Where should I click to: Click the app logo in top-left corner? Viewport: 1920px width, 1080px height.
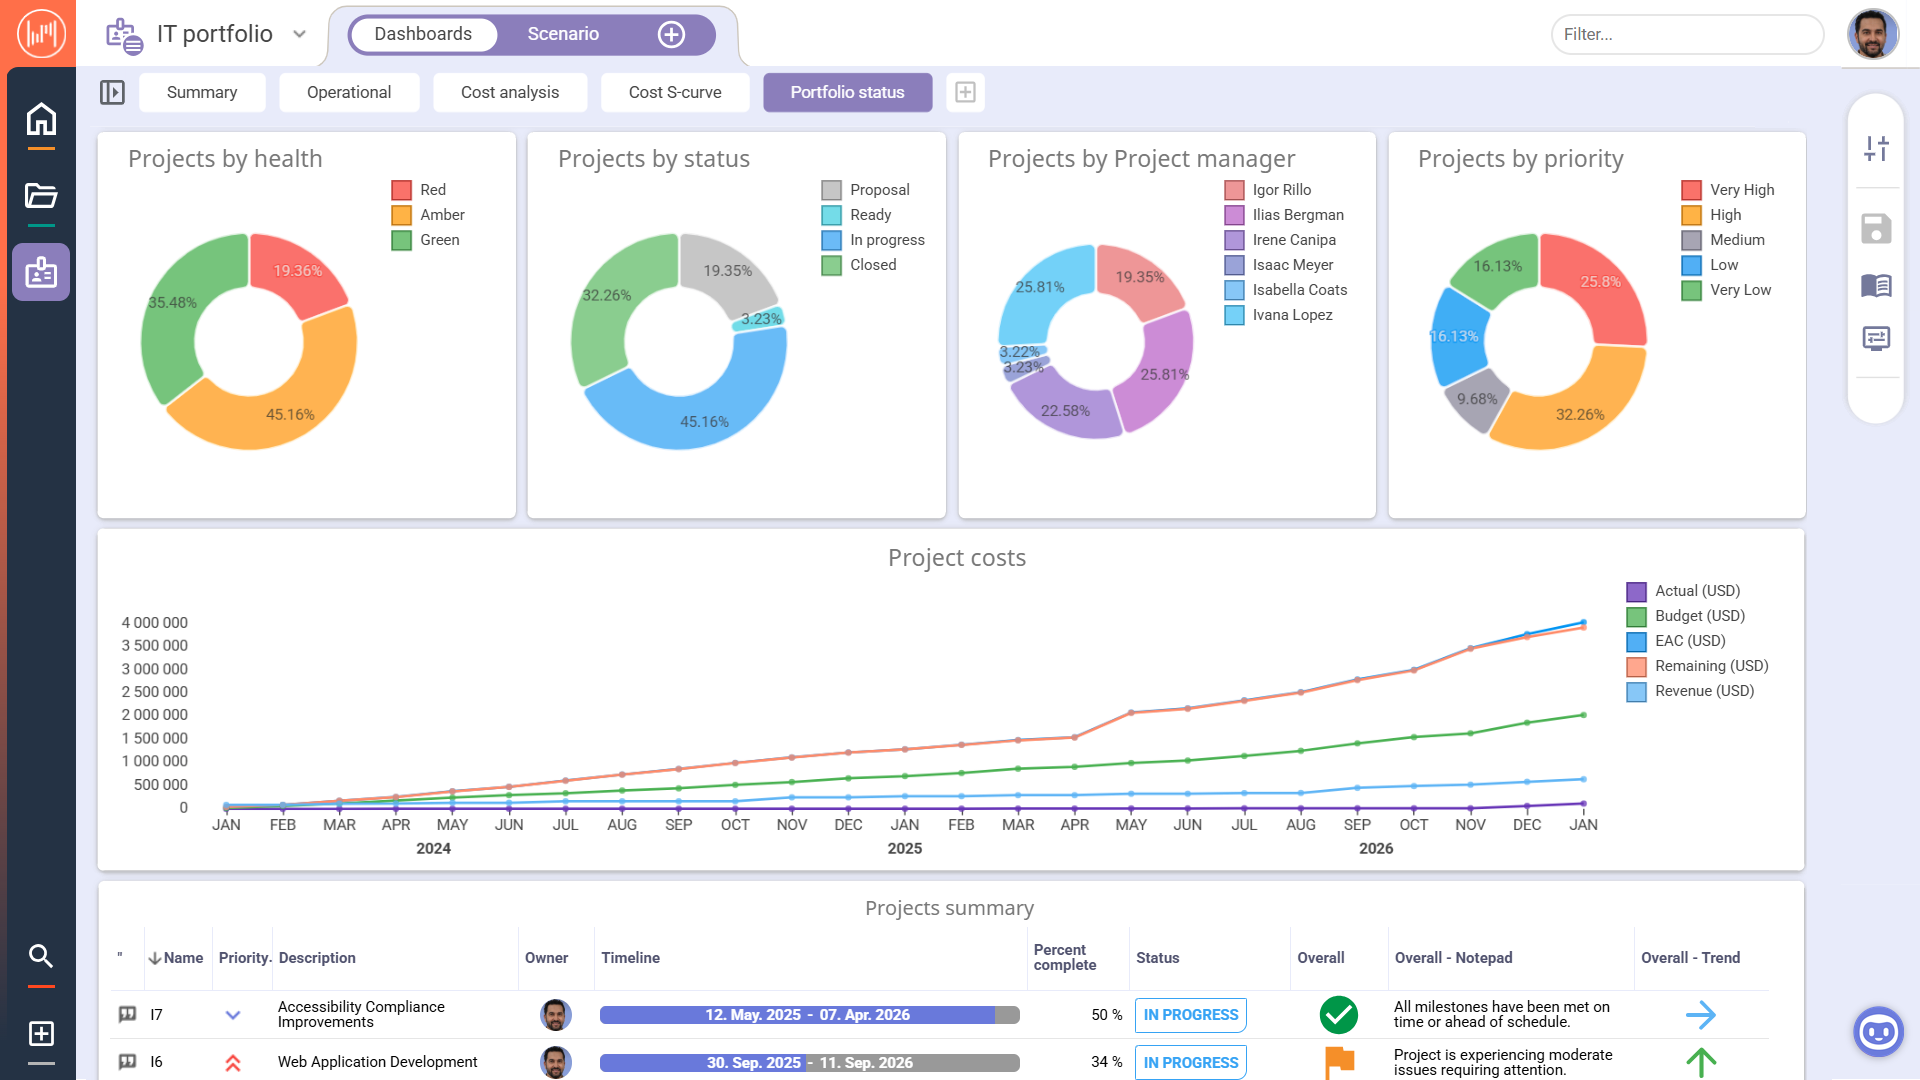[x=41, y=34]
